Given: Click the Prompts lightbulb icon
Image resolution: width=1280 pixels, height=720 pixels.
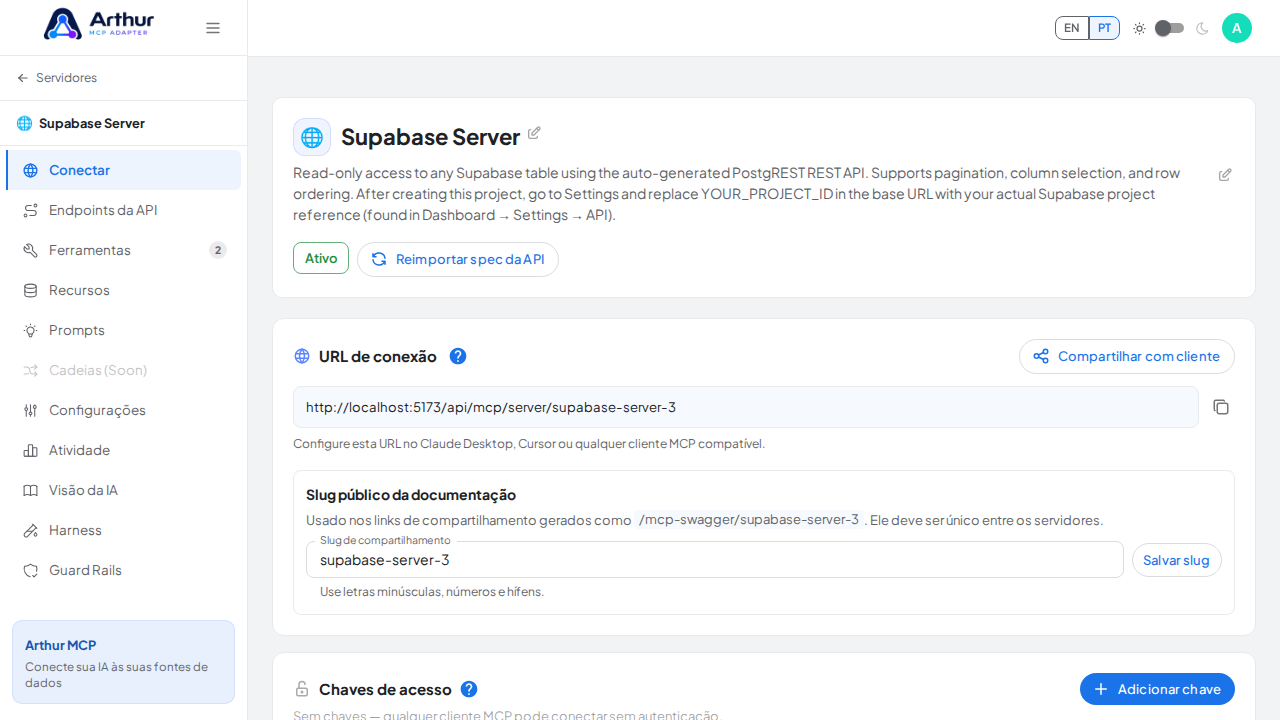Looking at the screenshot, I should (31, 330).
